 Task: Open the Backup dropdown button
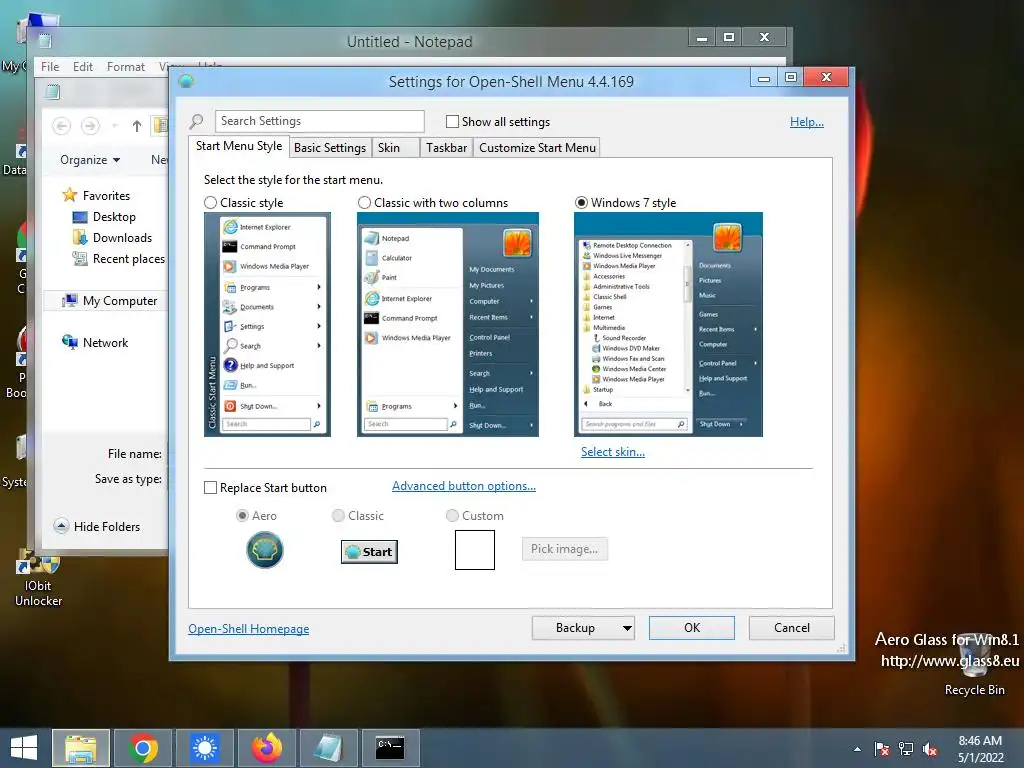click(x=583, y=628)
